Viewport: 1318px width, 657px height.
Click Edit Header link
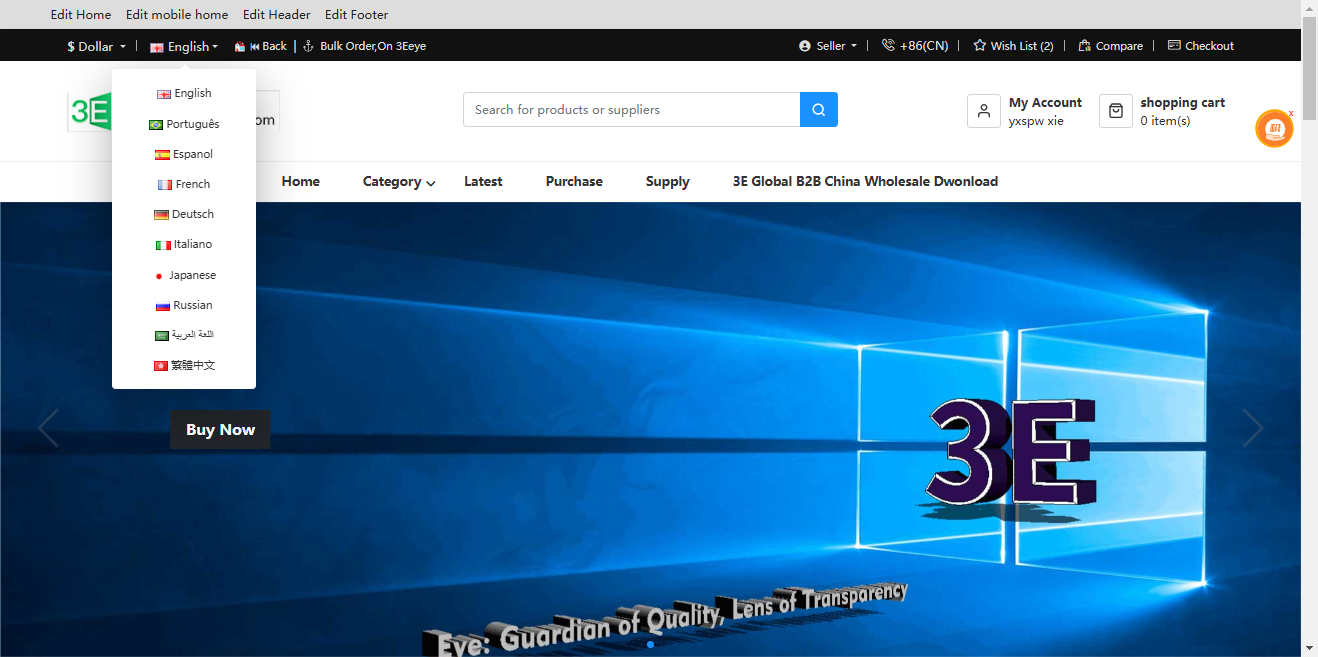pos(277,15)
